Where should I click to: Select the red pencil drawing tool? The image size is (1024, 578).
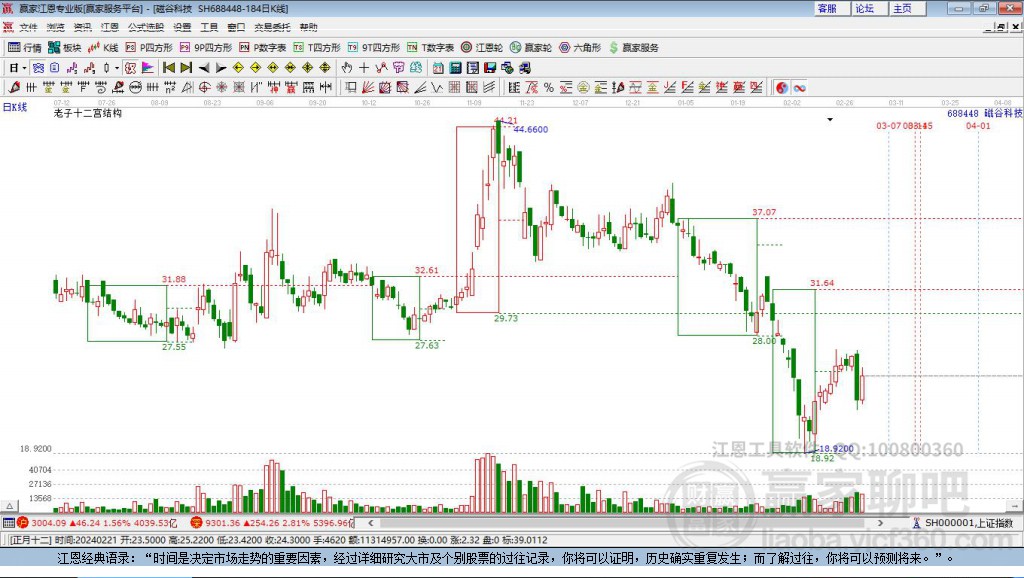[x=14, y=87]
